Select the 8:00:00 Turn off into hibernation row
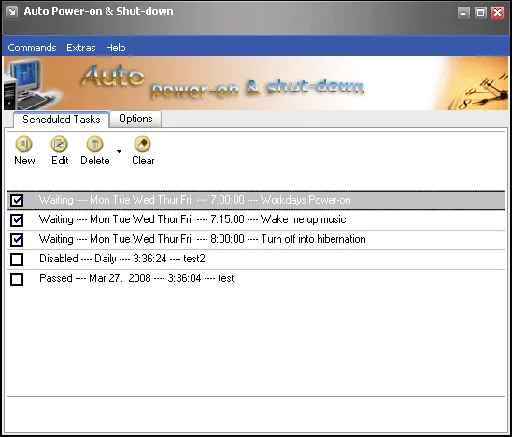This screenshot has width=512, height=437. (256, 239)
